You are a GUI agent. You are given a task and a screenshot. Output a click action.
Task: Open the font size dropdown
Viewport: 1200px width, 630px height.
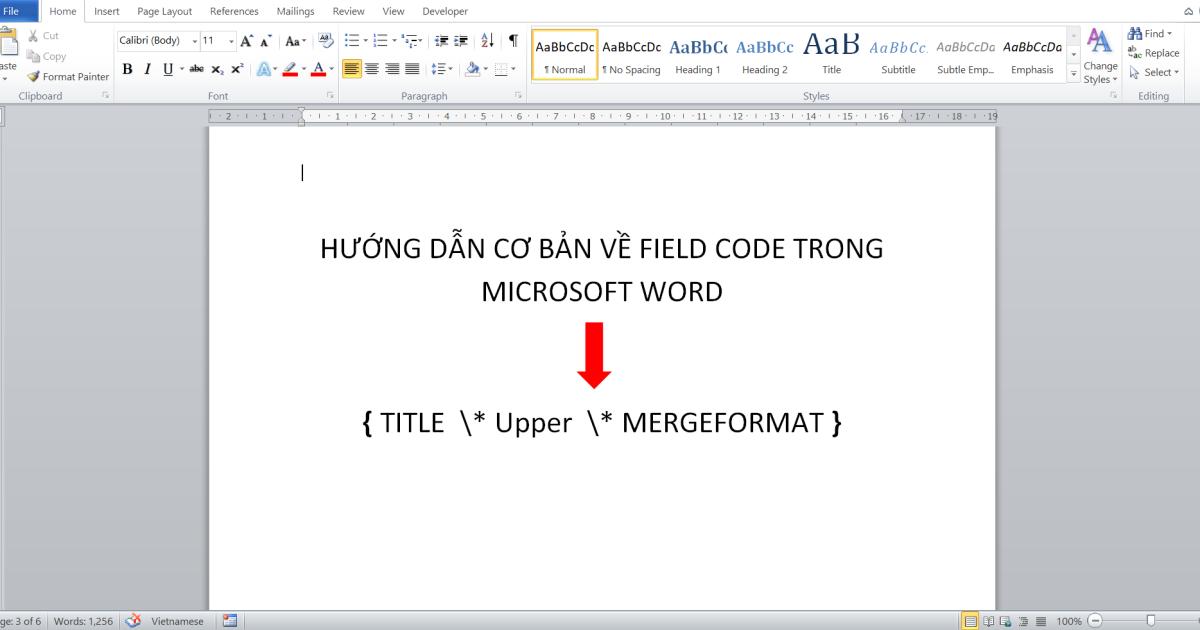click(x=230, y=41)
